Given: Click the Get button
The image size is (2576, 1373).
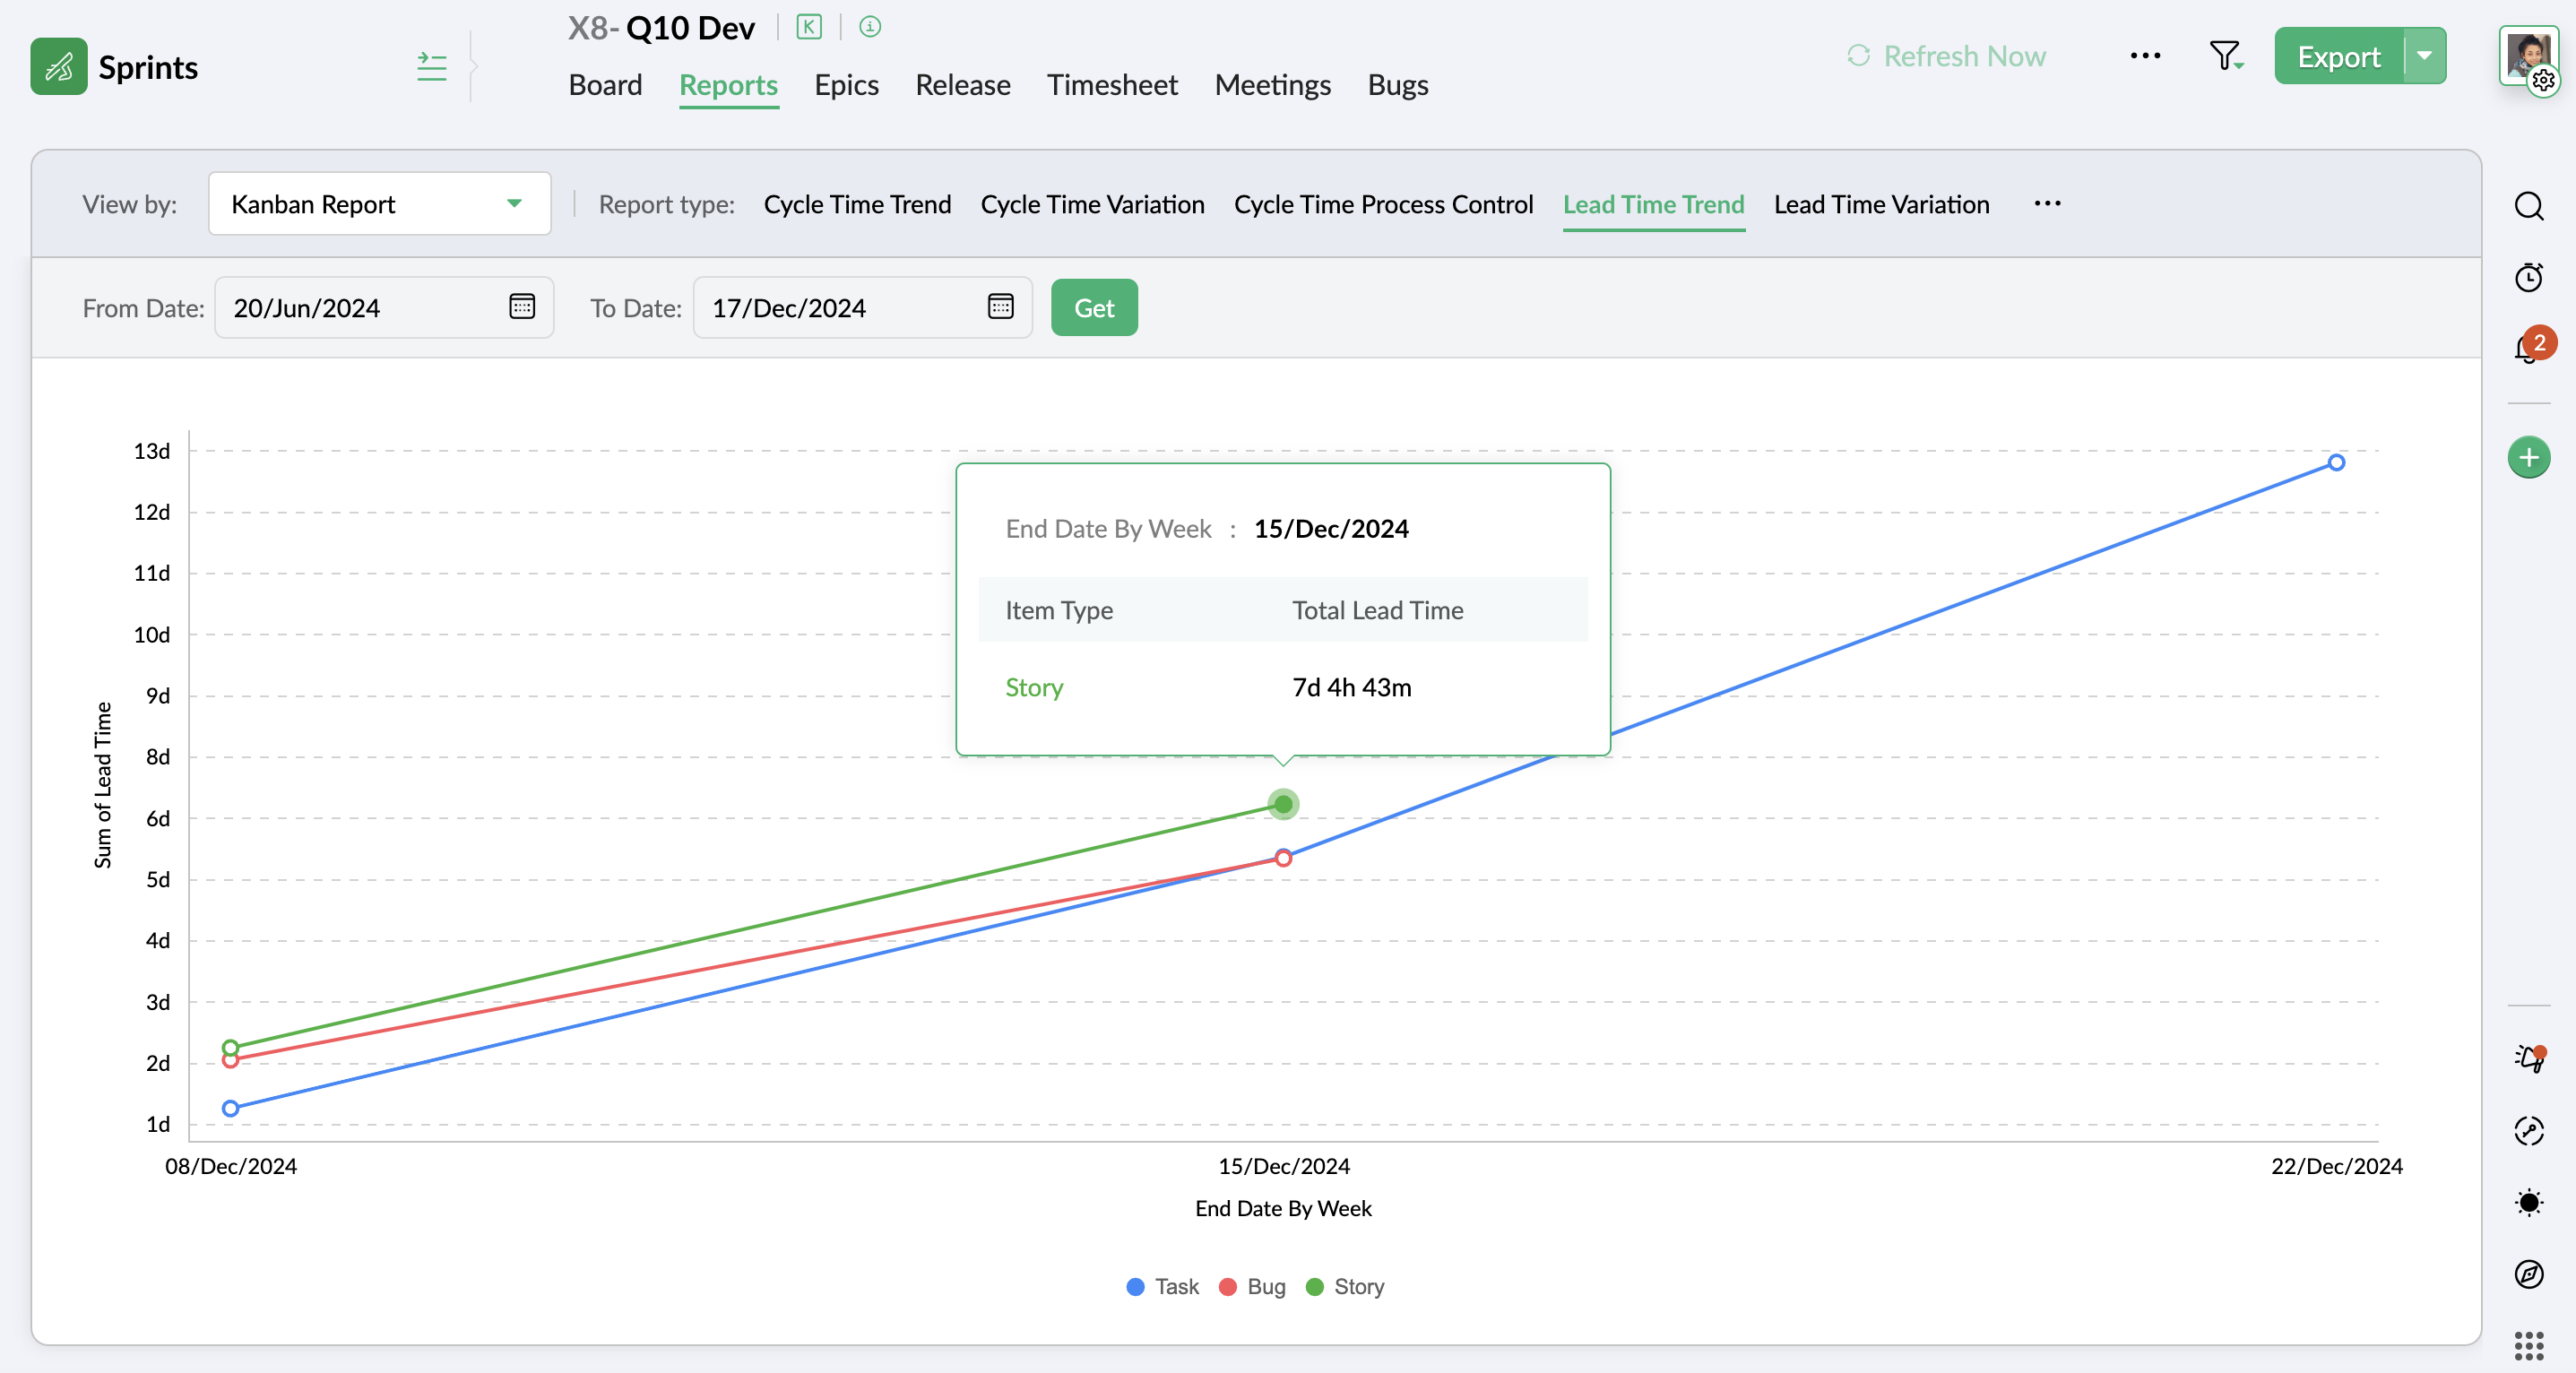Looking at the screenshot, I should pyautogui.click(x=1094, y=308).
